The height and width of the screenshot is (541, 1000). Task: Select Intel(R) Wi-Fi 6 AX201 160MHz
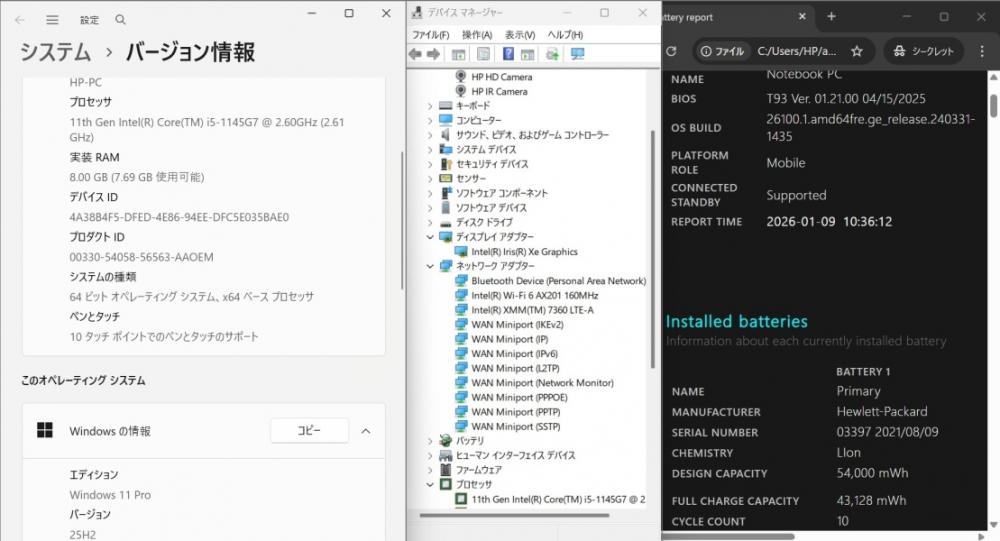pos(534,295)
